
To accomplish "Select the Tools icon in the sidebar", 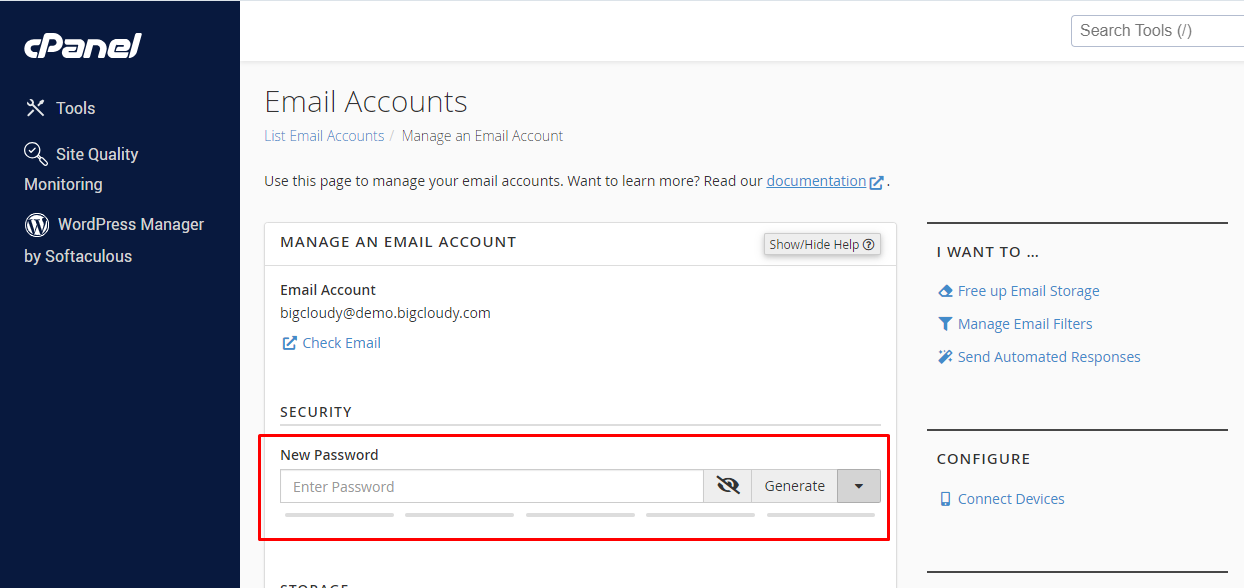I will pyautogui.click(x=36, y=107).
